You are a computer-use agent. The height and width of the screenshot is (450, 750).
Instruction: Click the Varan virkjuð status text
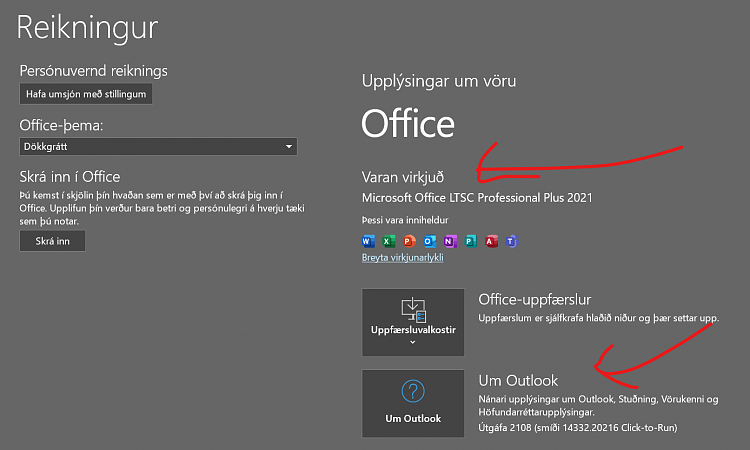tap(403, 177)
